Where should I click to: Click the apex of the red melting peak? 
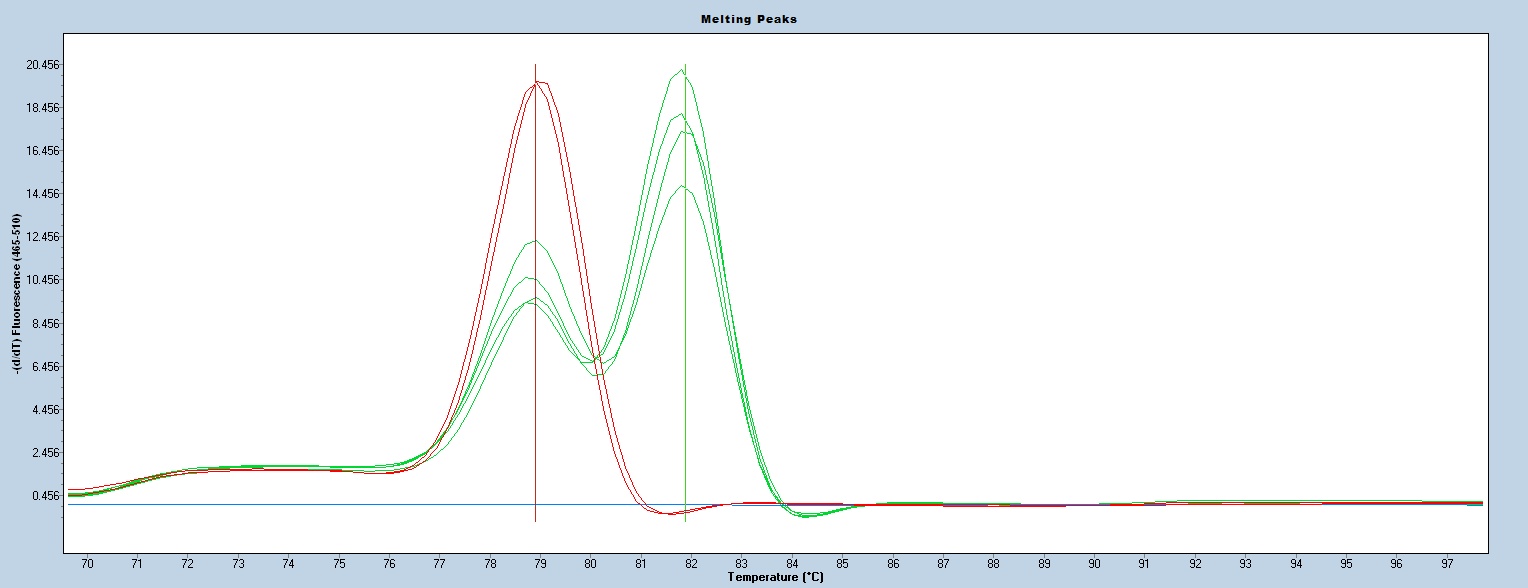click(x=538, y=82)
